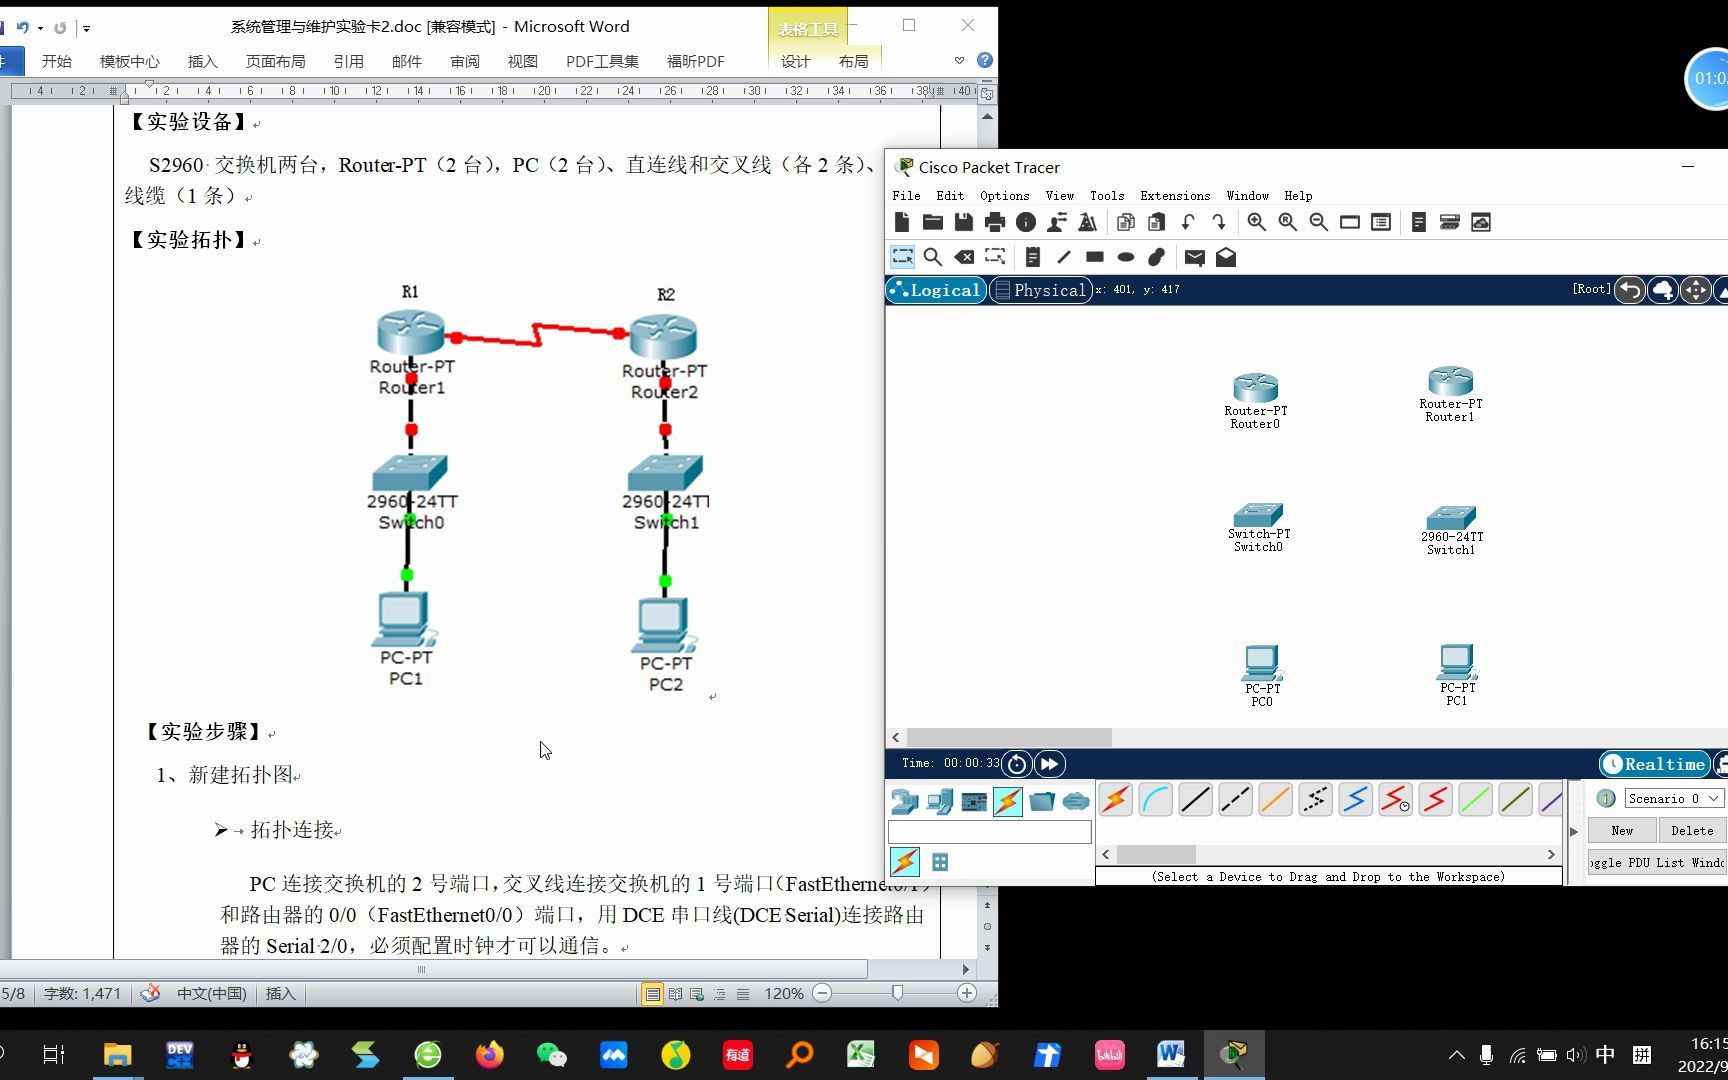1728x1080 pixels.
Task: Redo the action in Packet Tracer
Action: pos(1219,222)
